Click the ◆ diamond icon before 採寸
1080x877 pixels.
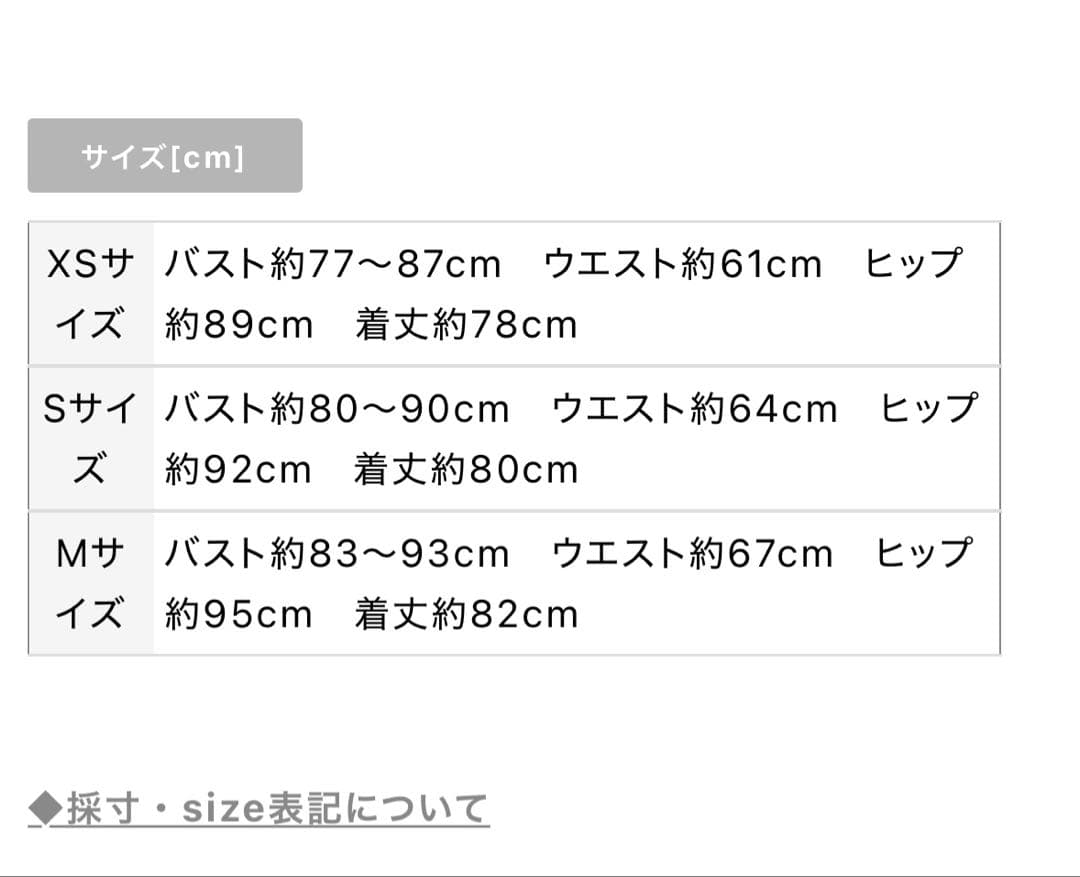click(x=46, y=808)
